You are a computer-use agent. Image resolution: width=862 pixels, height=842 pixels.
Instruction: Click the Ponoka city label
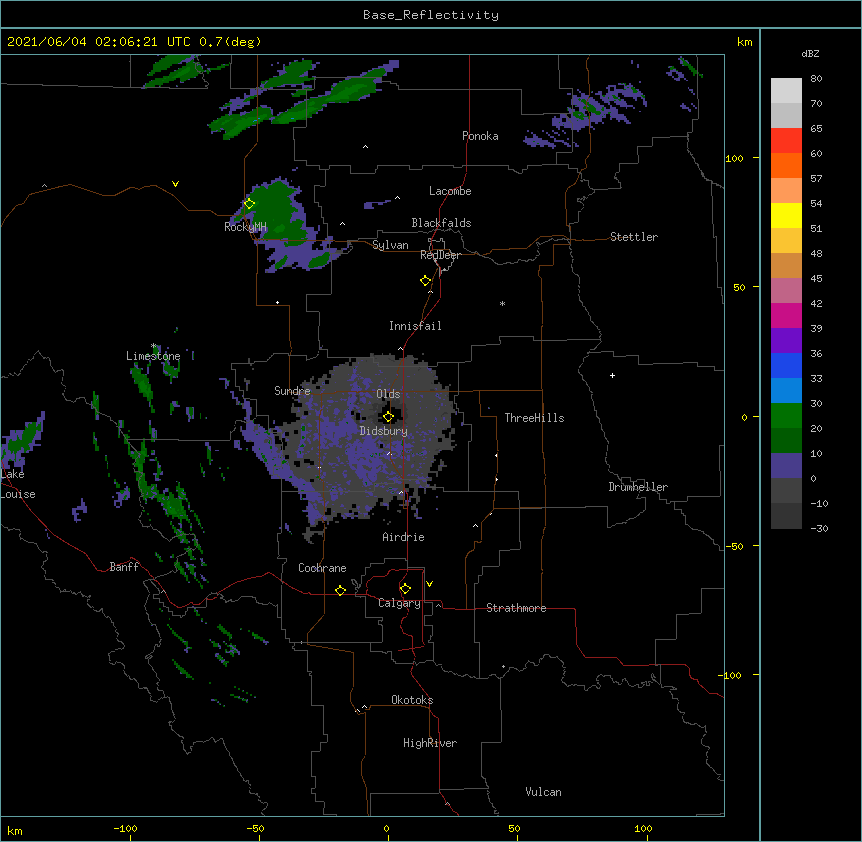click(x=480, y=136)
